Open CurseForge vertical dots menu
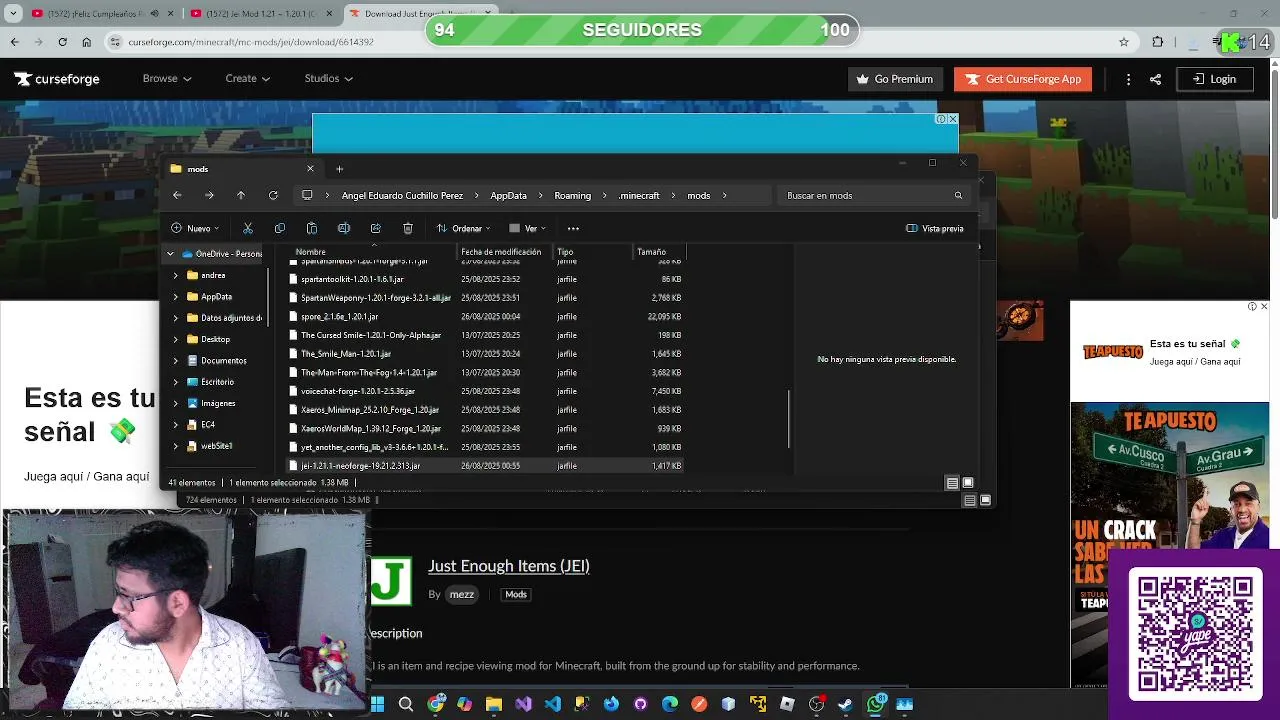Viewport: 1280px width, 720px height. click(1128, 79)
